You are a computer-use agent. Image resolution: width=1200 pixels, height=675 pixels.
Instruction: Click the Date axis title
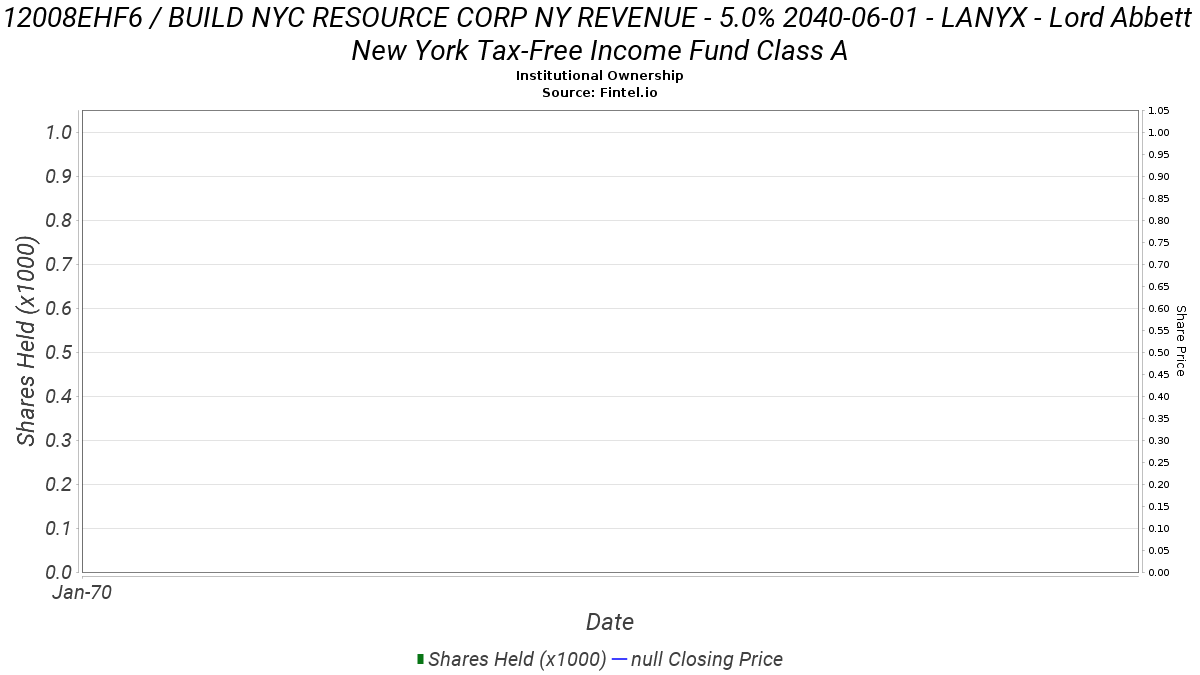[610, 622]
